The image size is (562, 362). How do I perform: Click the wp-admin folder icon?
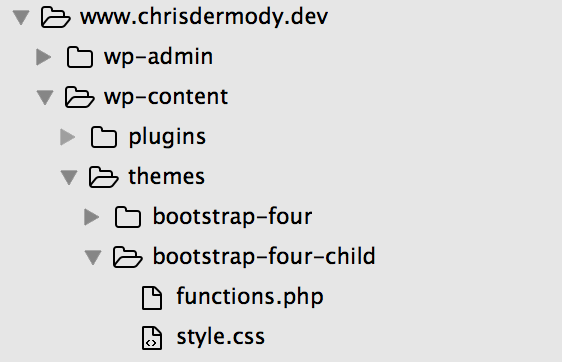click(80, 57)
